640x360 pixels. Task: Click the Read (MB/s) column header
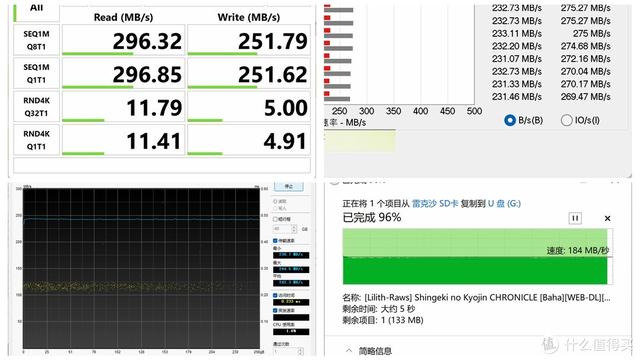pyautogui.click(x=123, y=18)
